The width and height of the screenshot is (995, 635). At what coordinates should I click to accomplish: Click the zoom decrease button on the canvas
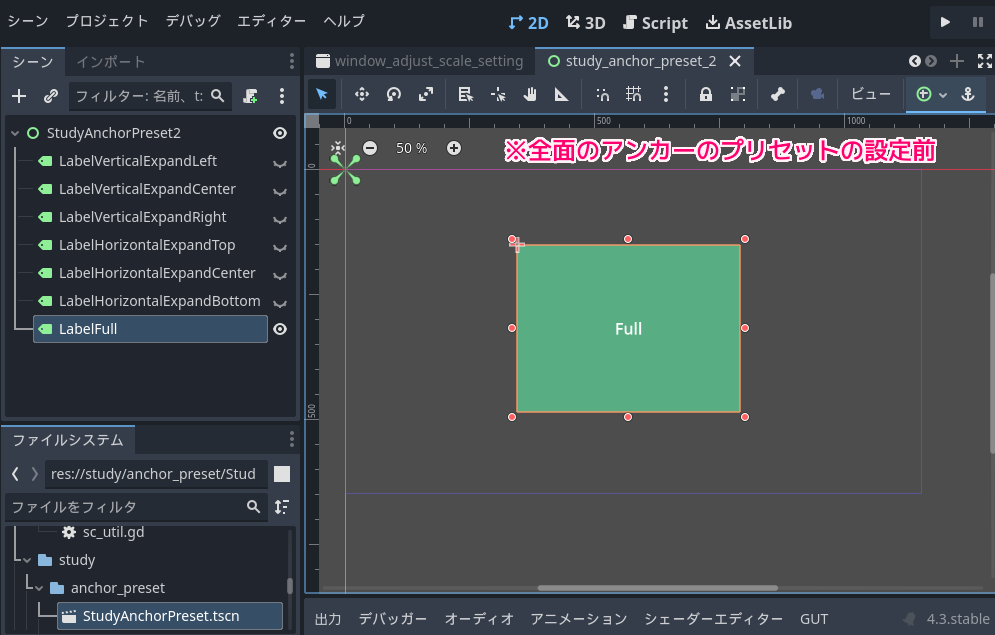(370, 147)
